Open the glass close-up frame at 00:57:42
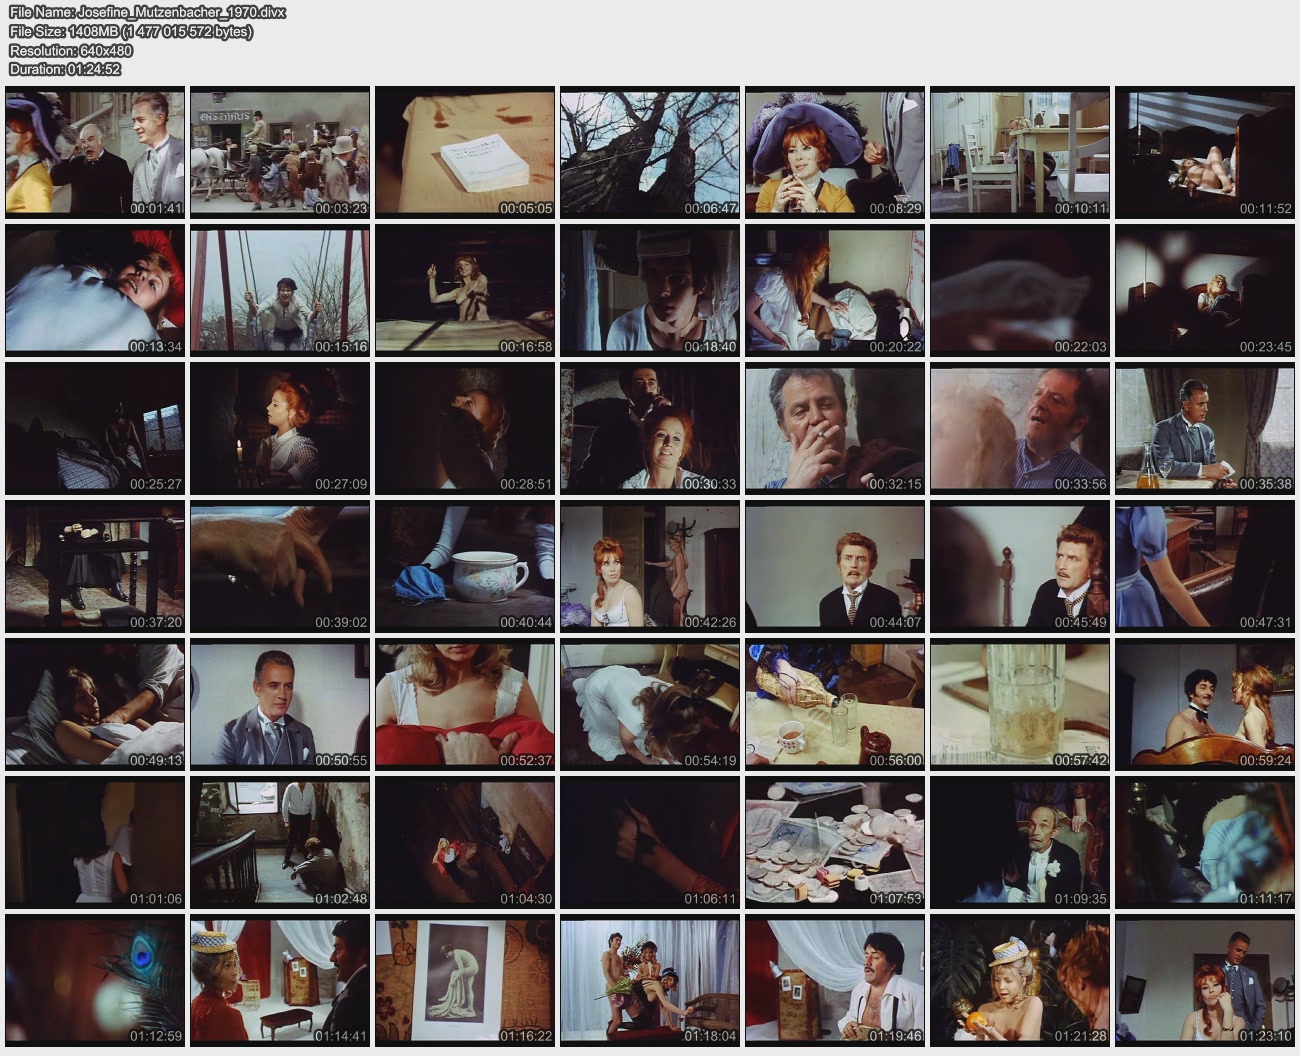Viewport: 1300px width, 1056px height. 1020,704
